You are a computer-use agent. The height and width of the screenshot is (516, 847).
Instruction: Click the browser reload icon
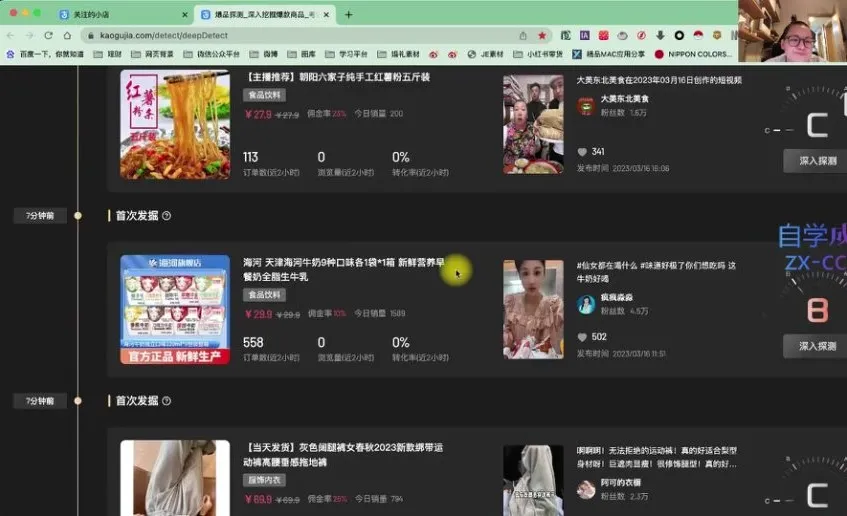[48, 35]
